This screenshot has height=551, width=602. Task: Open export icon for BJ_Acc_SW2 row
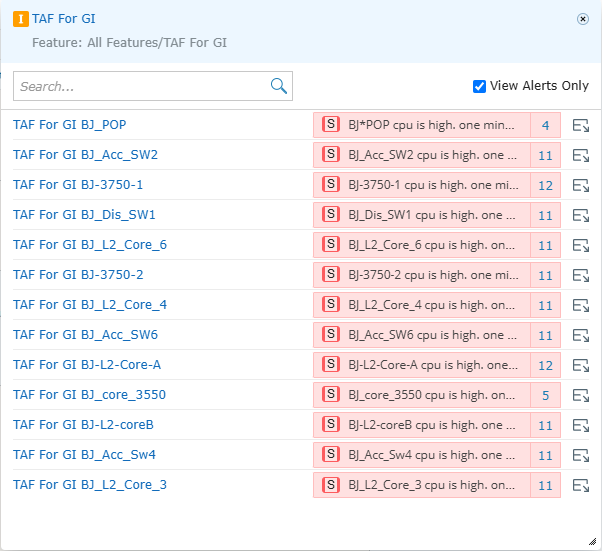pyautogui.click(x=580, y=155)
